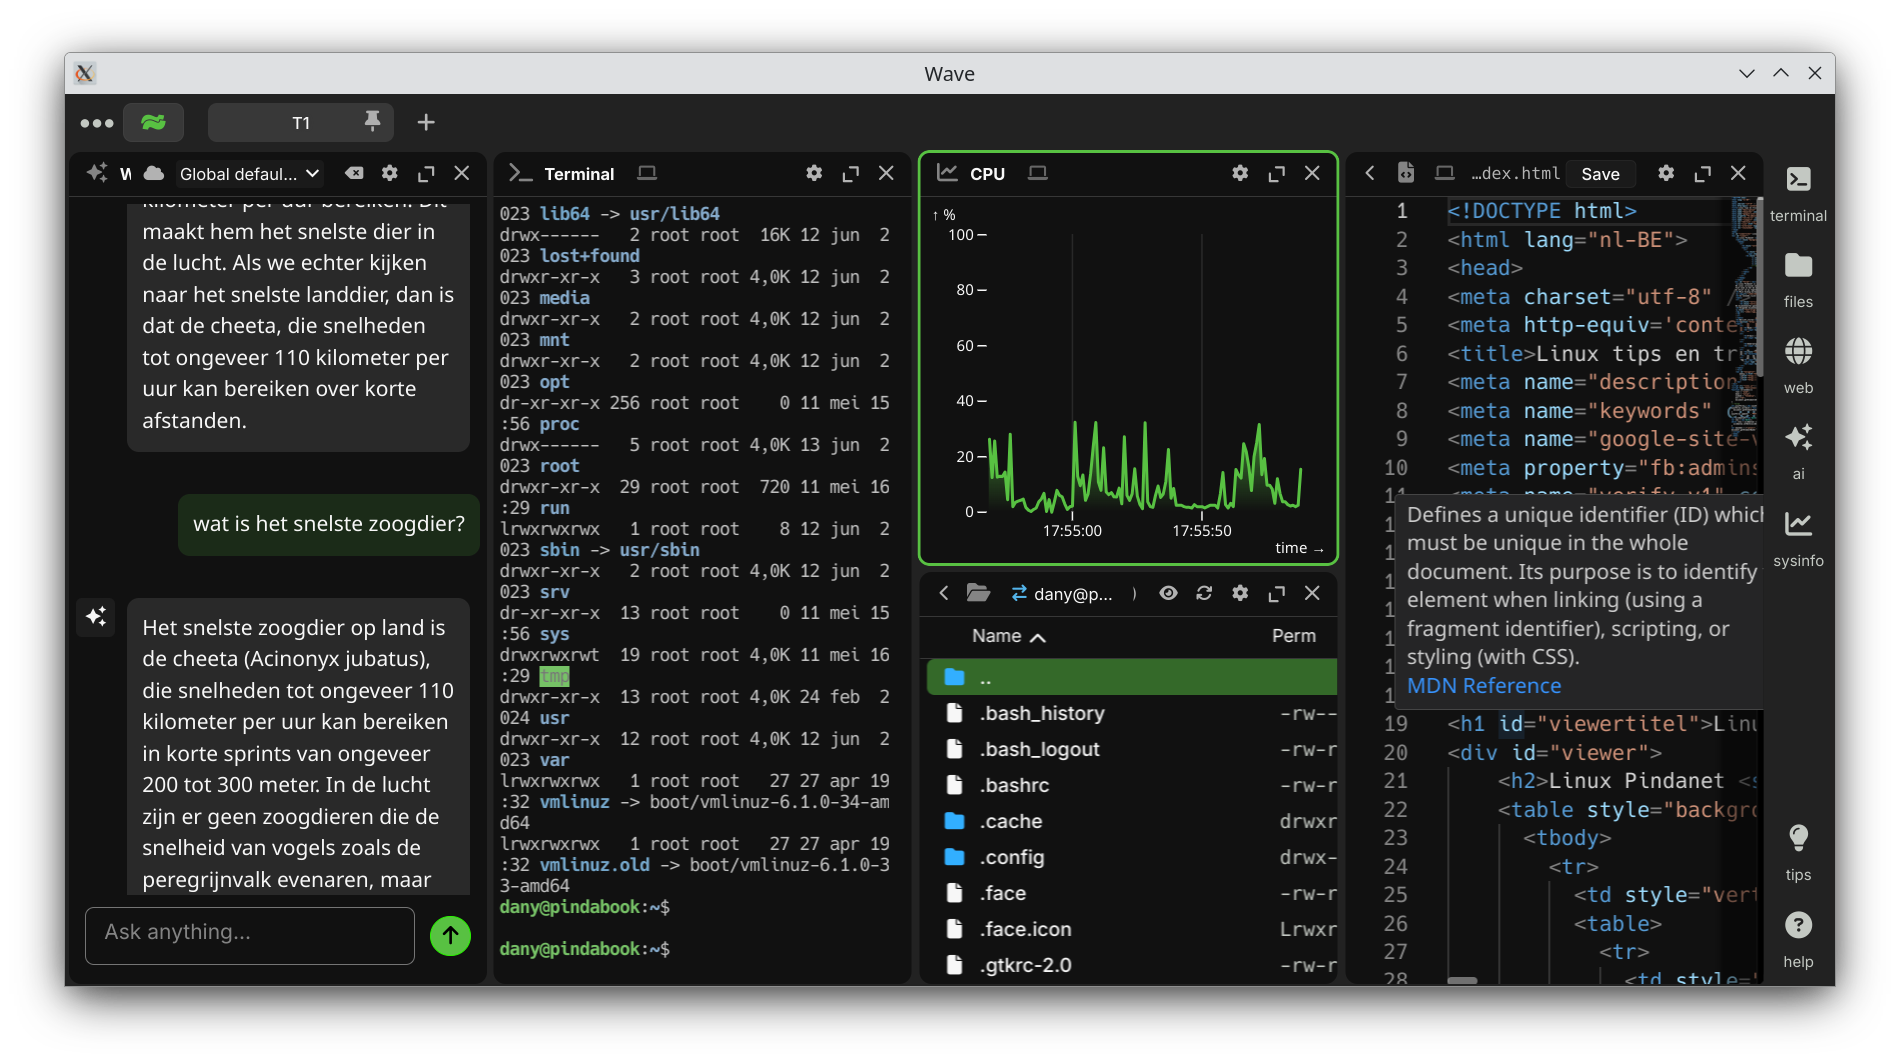The width and height of the screenshot is (1900, 1063).
Task: Select the .face file
Action: (1131, 893)
